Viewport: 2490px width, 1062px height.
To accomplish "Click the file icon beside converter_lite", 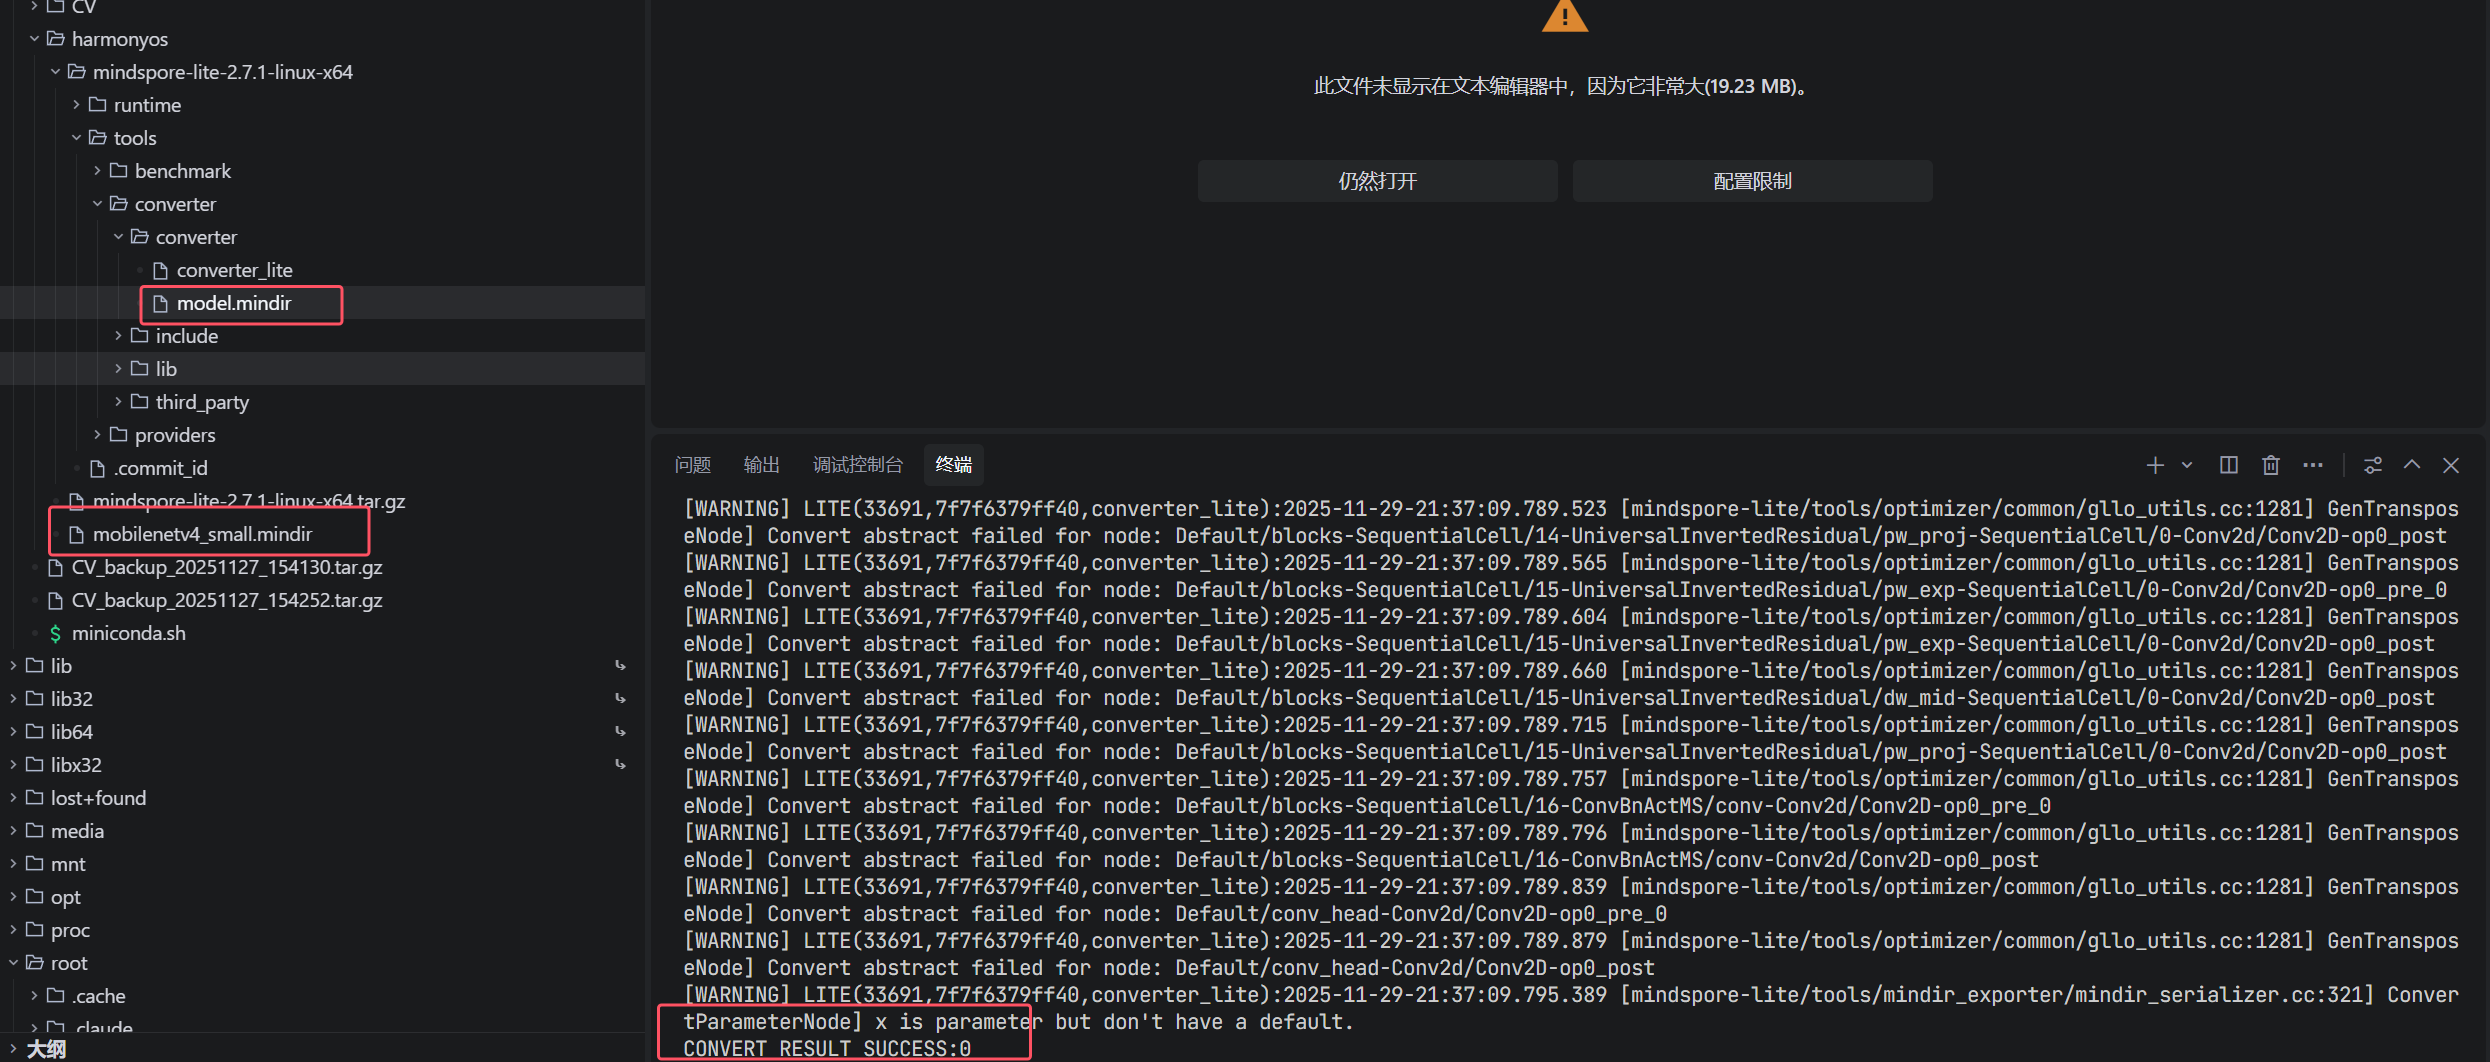I will point(160,270).
